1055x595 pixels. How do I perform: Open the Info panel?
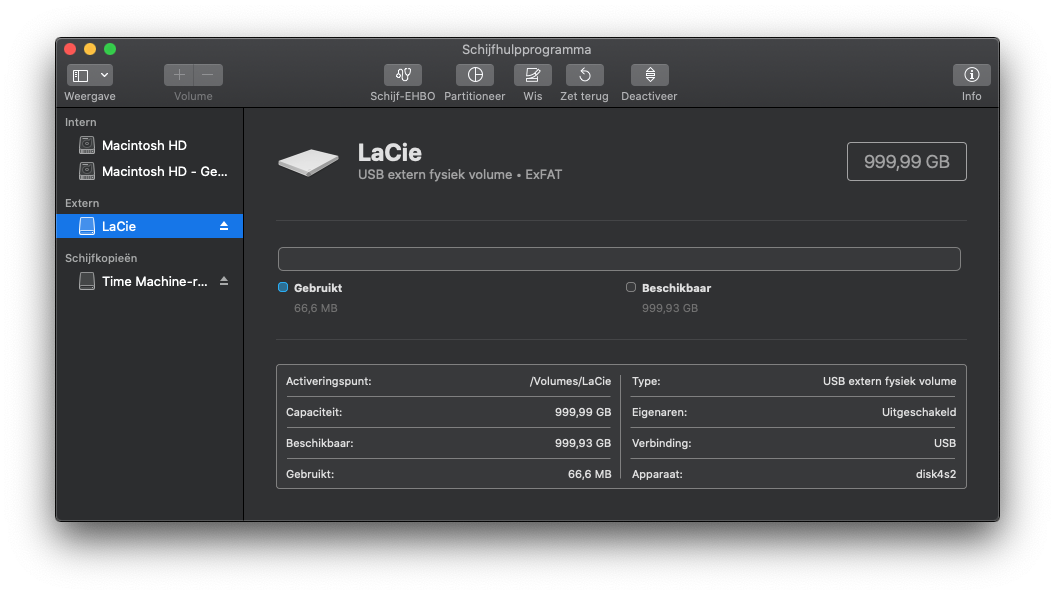click(x=971, y=75)
